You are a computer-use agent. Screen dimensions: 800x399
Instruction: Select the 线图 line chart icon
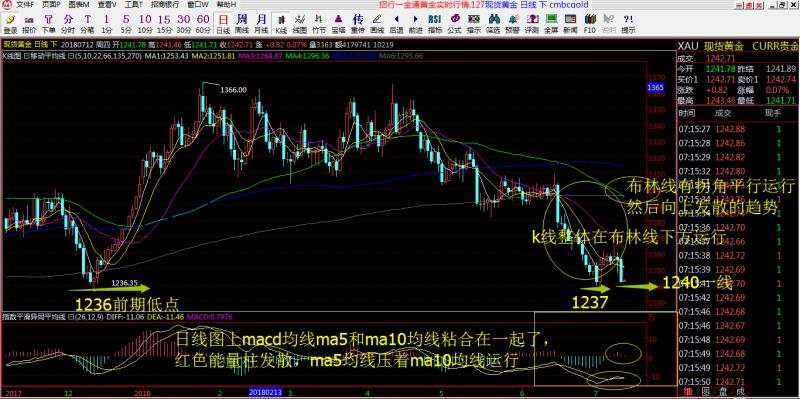click(300, 23)
